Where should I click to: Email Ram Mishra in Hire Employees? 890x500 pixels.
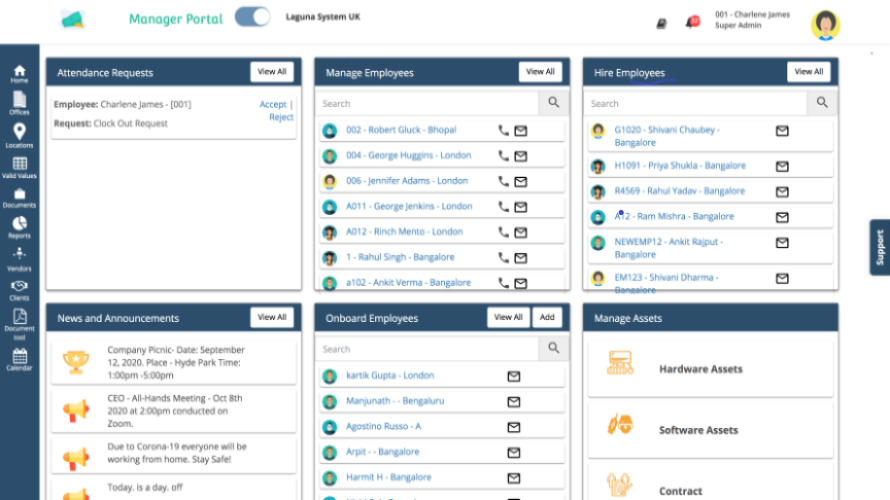click(x=782, y=217)
